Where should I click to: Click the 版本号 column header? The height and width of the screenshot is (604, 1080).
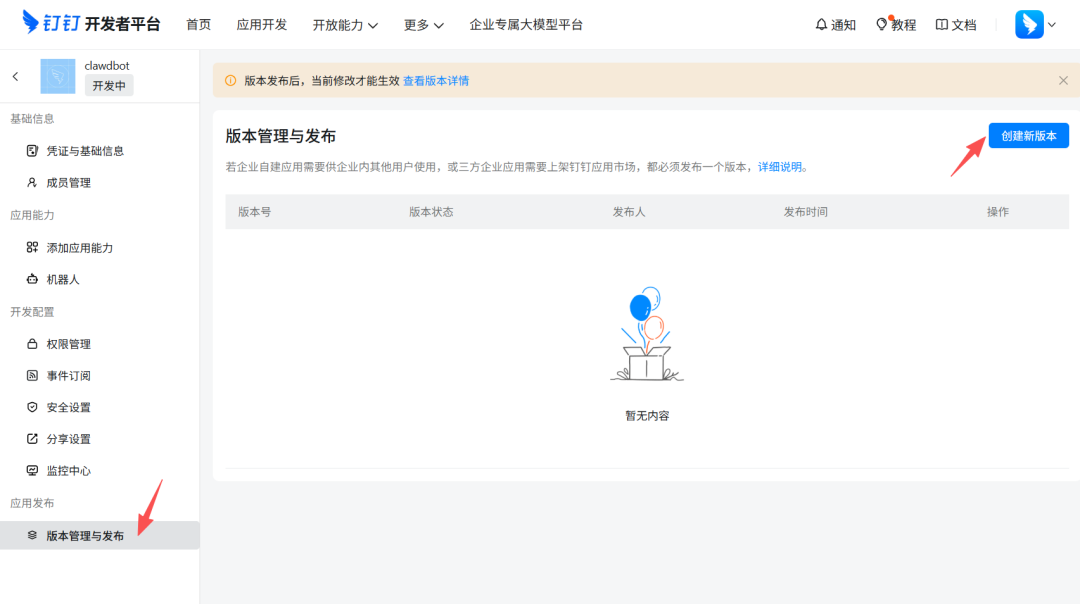(x=255, y=211)
